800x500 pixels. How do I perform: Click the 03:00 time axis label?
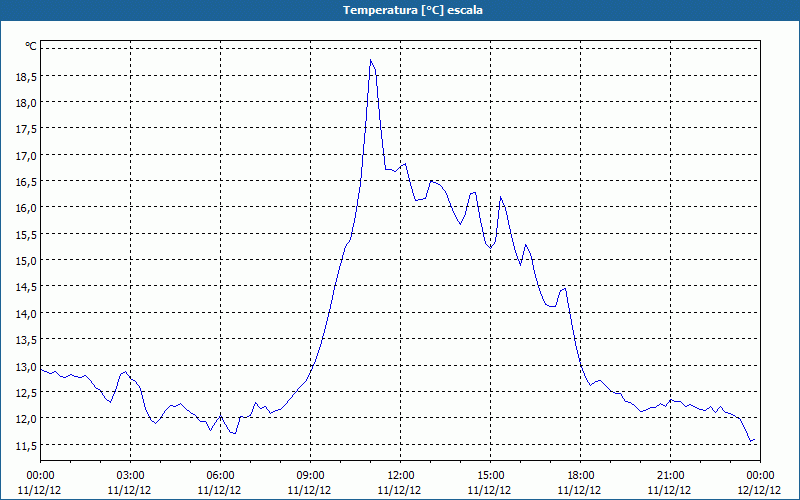pos(130,476)
